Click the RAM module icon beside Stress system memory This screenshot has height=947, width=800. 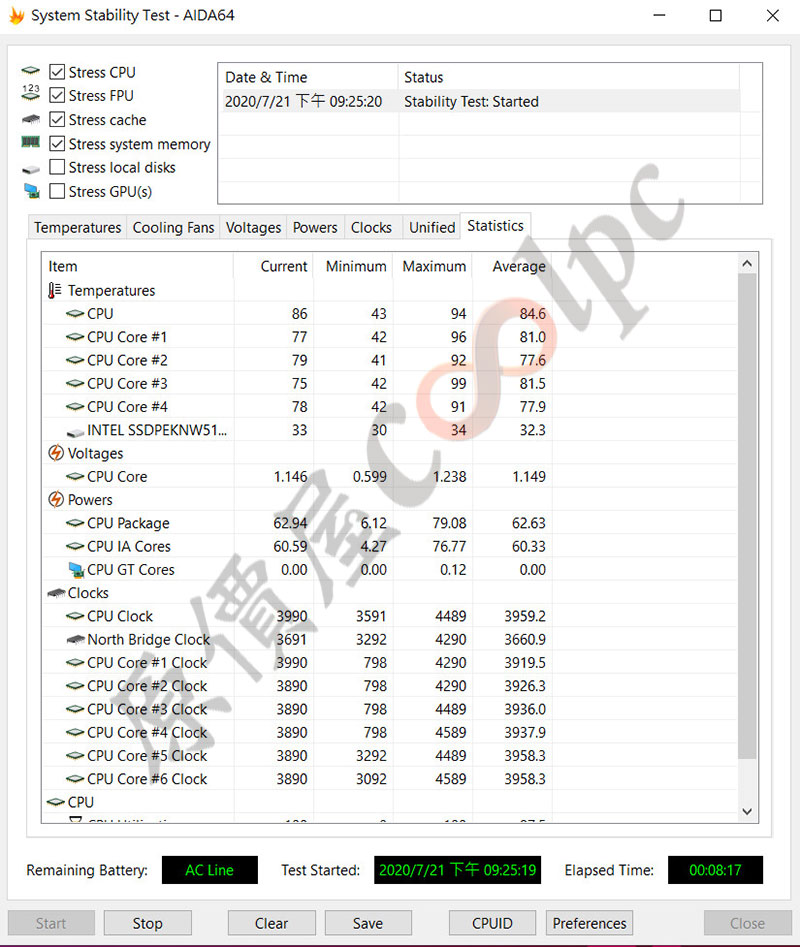[x=30, y=143]
